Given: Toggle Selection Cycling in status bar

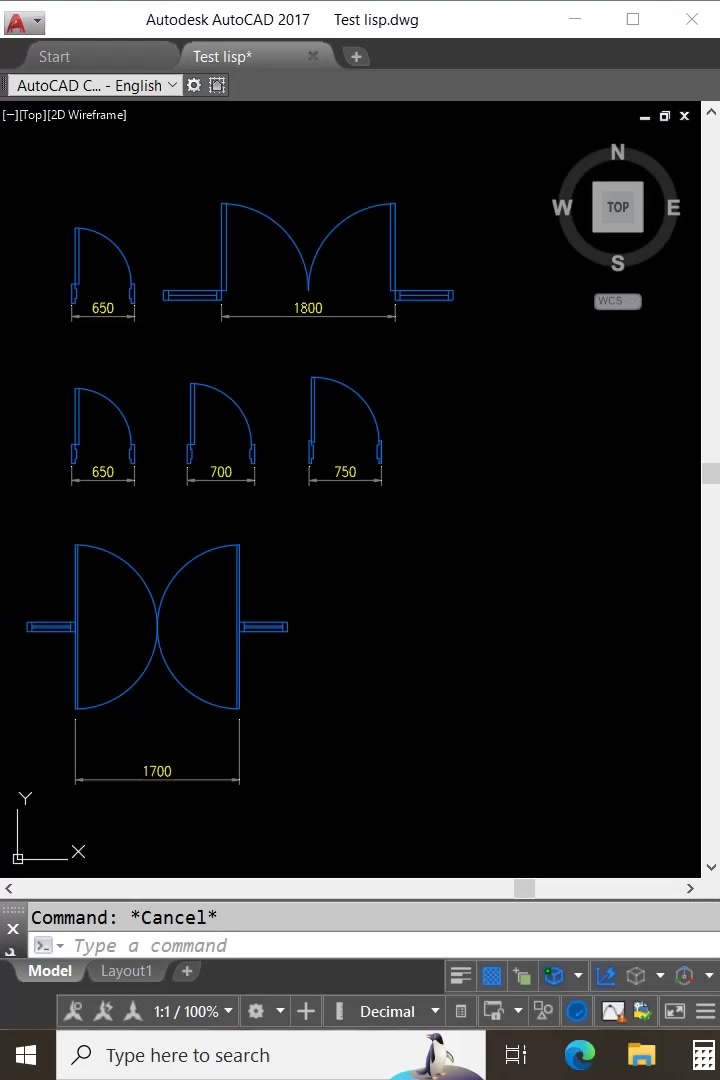Looking at the screenshot, I should (522, 975).
